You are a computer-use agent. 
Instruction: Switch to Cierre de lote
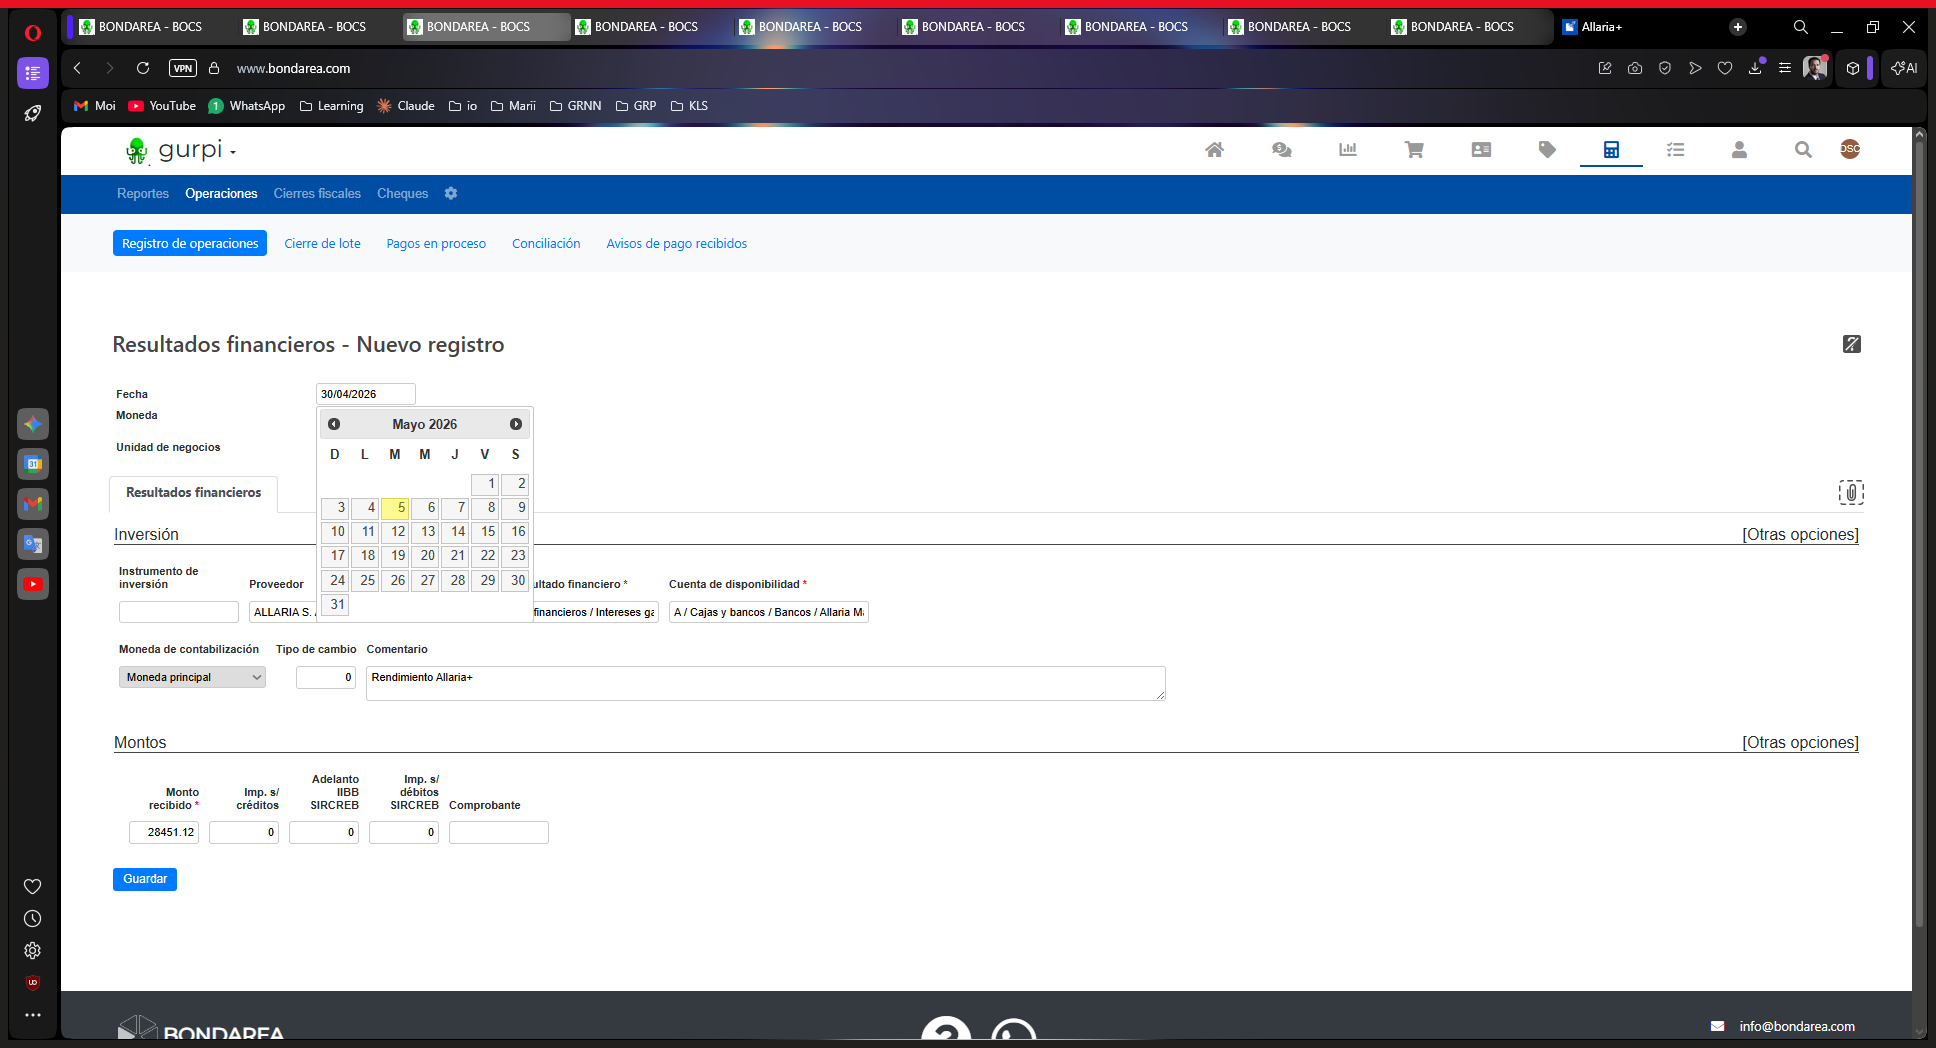(x=322, y=243)
